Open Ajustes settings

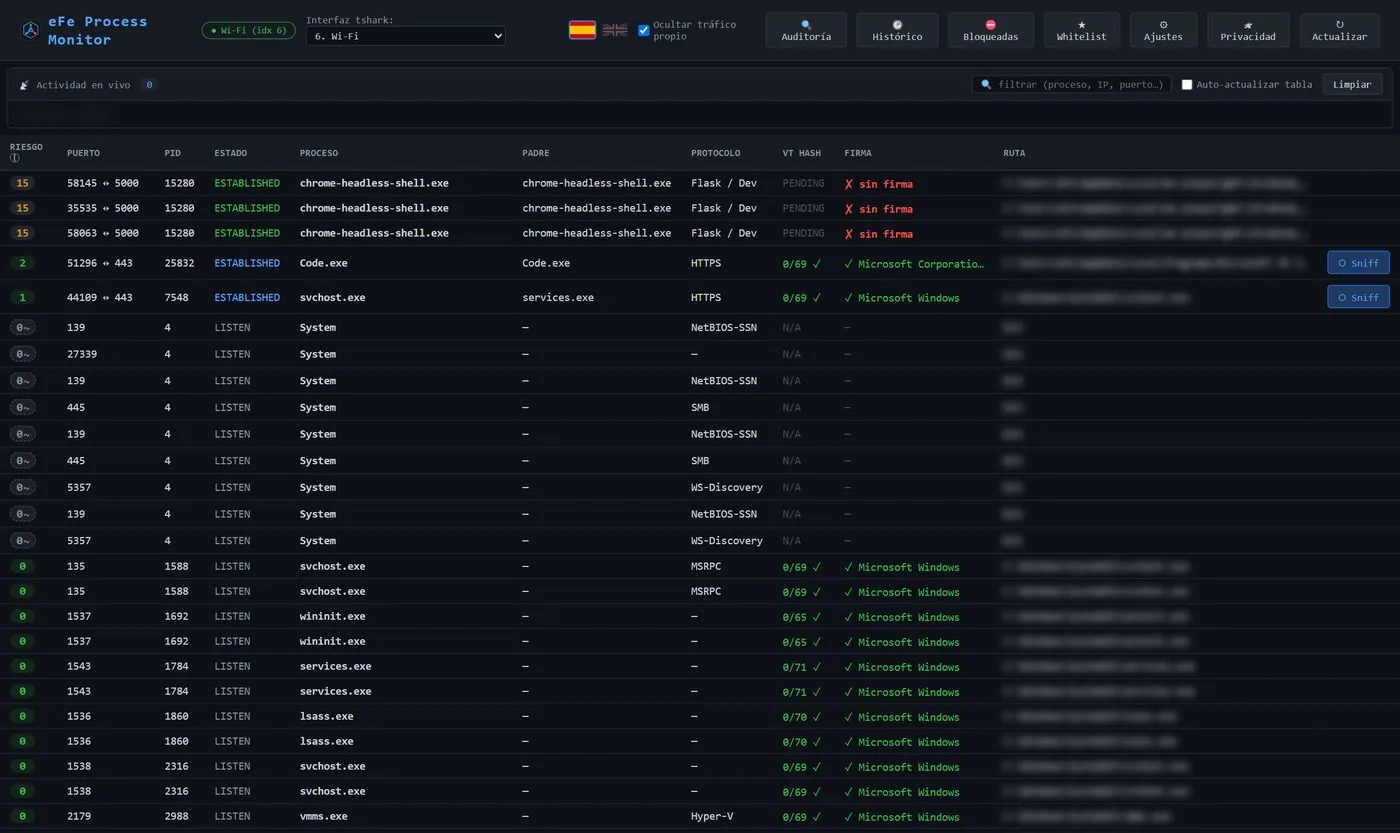tap(1163, 30)
